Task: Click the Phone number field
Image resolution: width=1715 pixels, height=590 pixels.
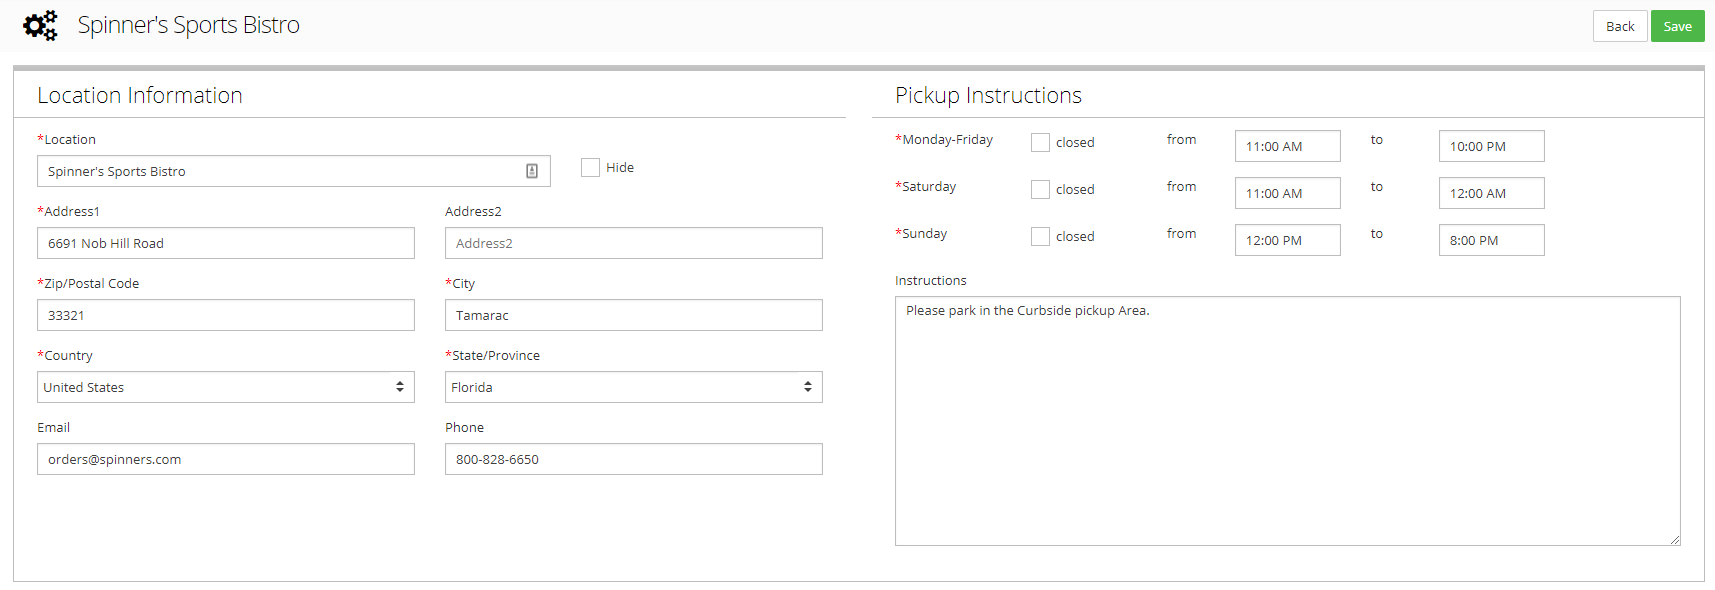Action: pyautogui.click(x=633, y=459)
